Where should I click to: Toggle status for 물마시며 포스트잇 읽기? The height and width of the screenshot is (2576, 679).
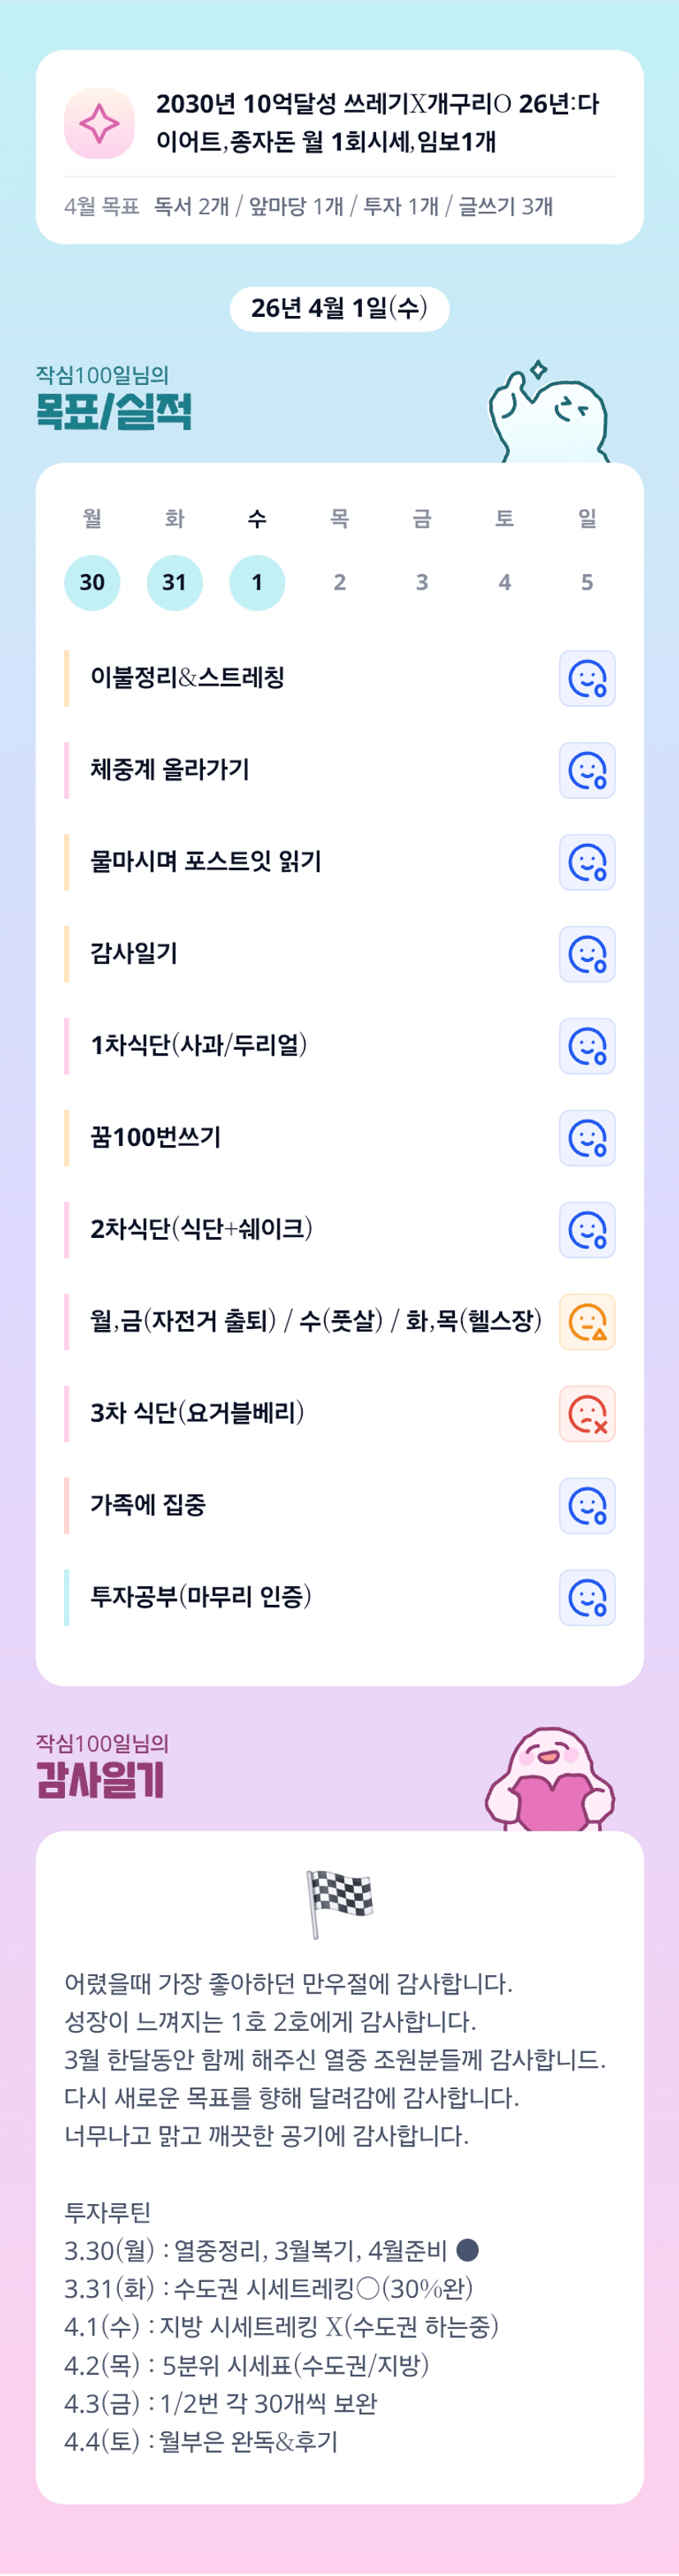point(587,862)
